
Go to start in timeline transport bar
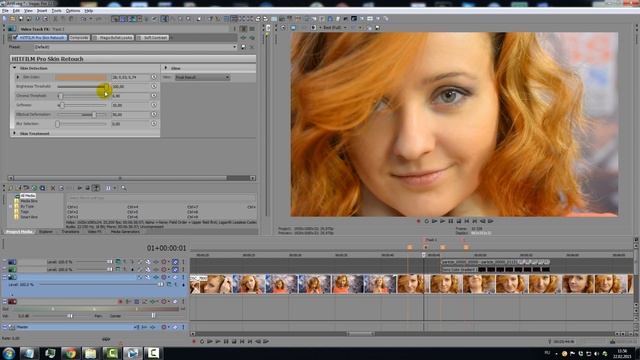point(242,342)
